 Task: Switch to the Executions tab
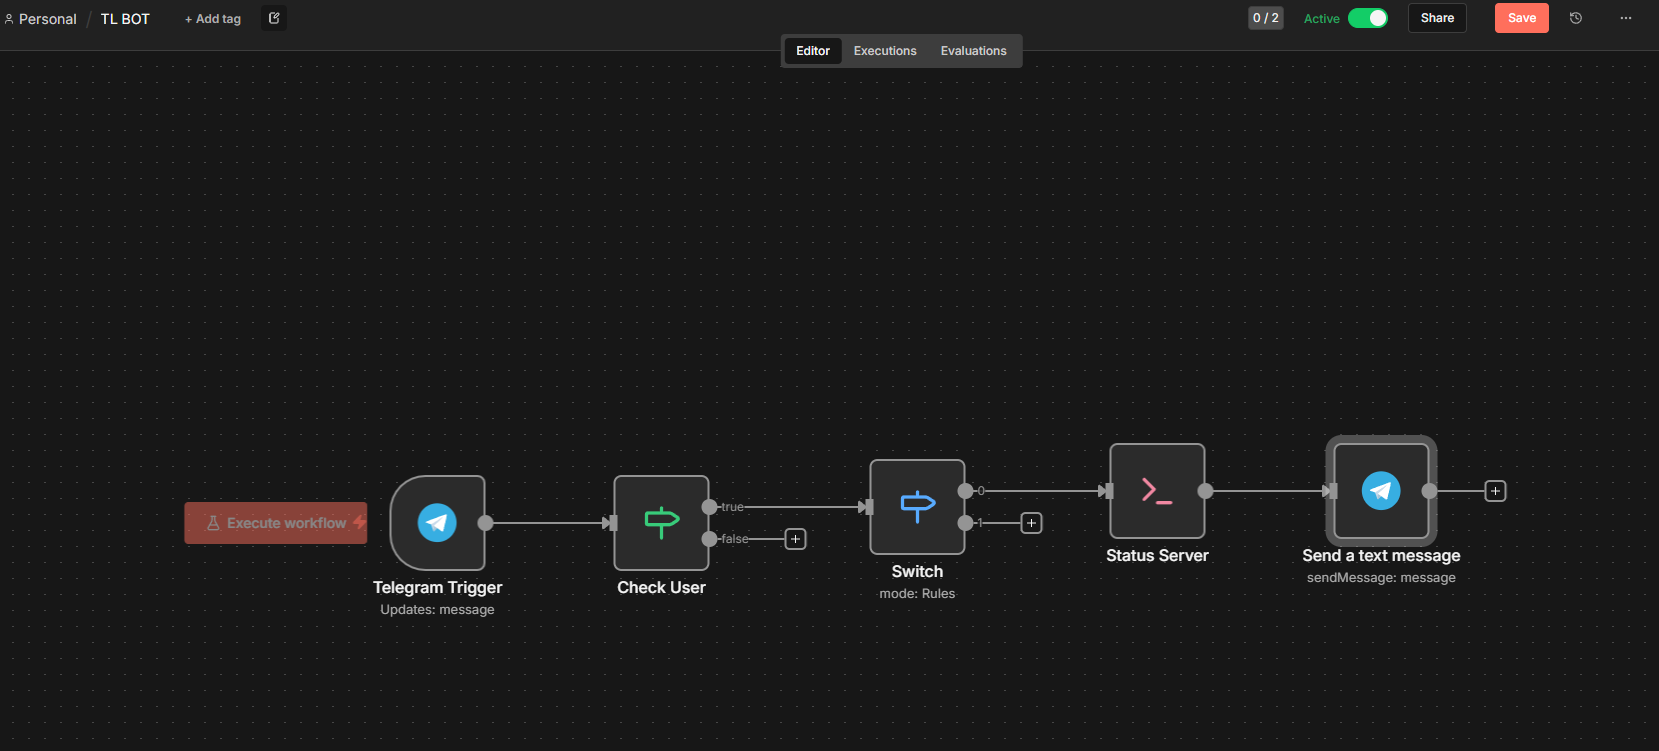[x=885, y=51]
